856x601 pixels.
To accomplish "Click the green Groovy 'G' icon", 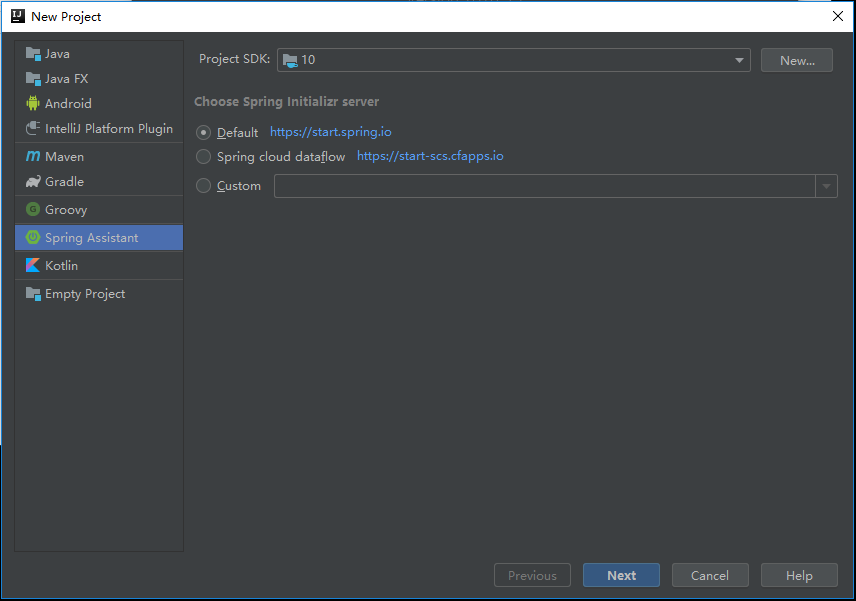I will pyautogui.click(x=33, y=209).
